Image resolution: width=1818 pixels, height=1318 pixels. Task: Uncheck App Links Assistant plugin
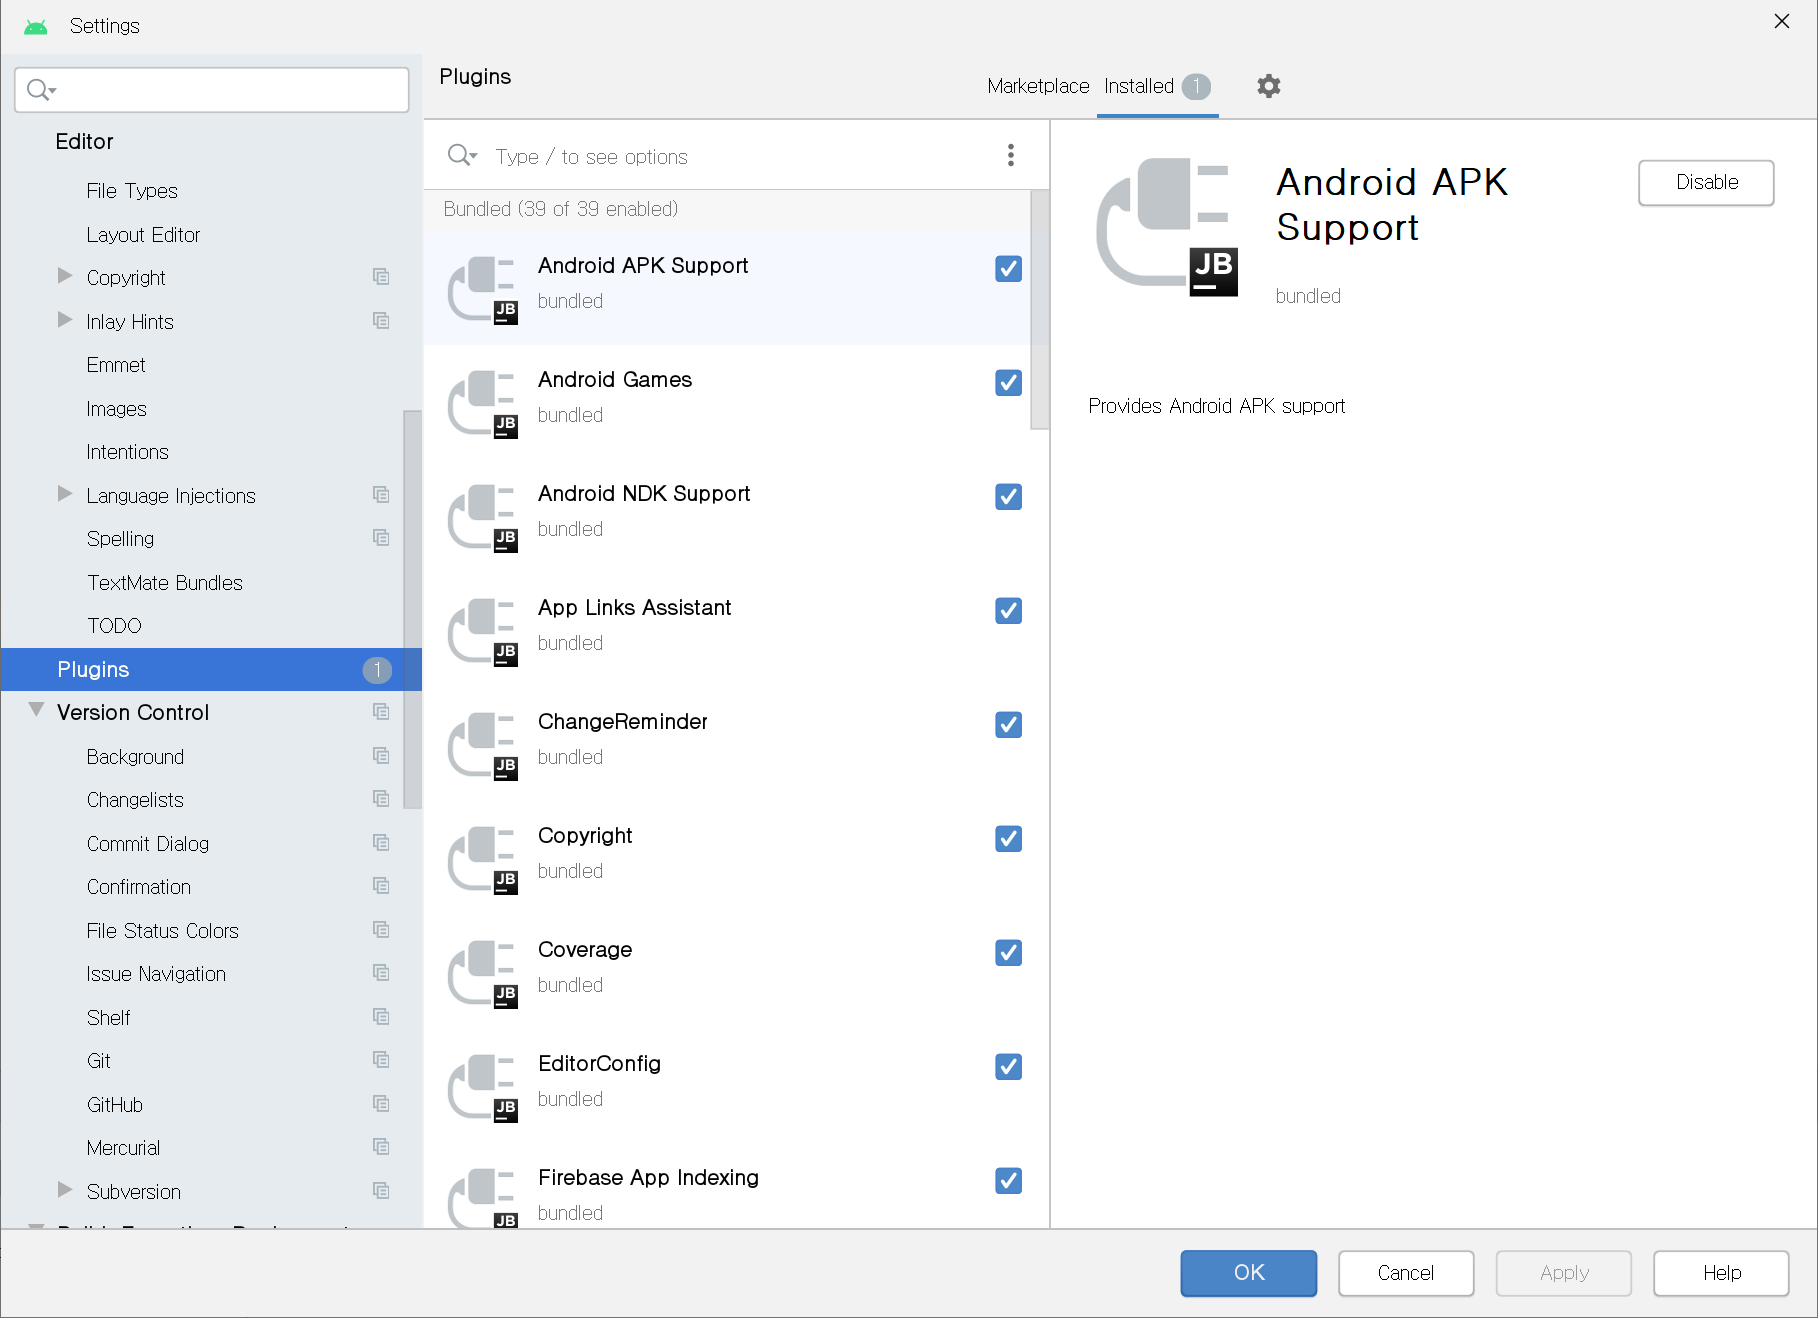click(x=1008, y=610)
